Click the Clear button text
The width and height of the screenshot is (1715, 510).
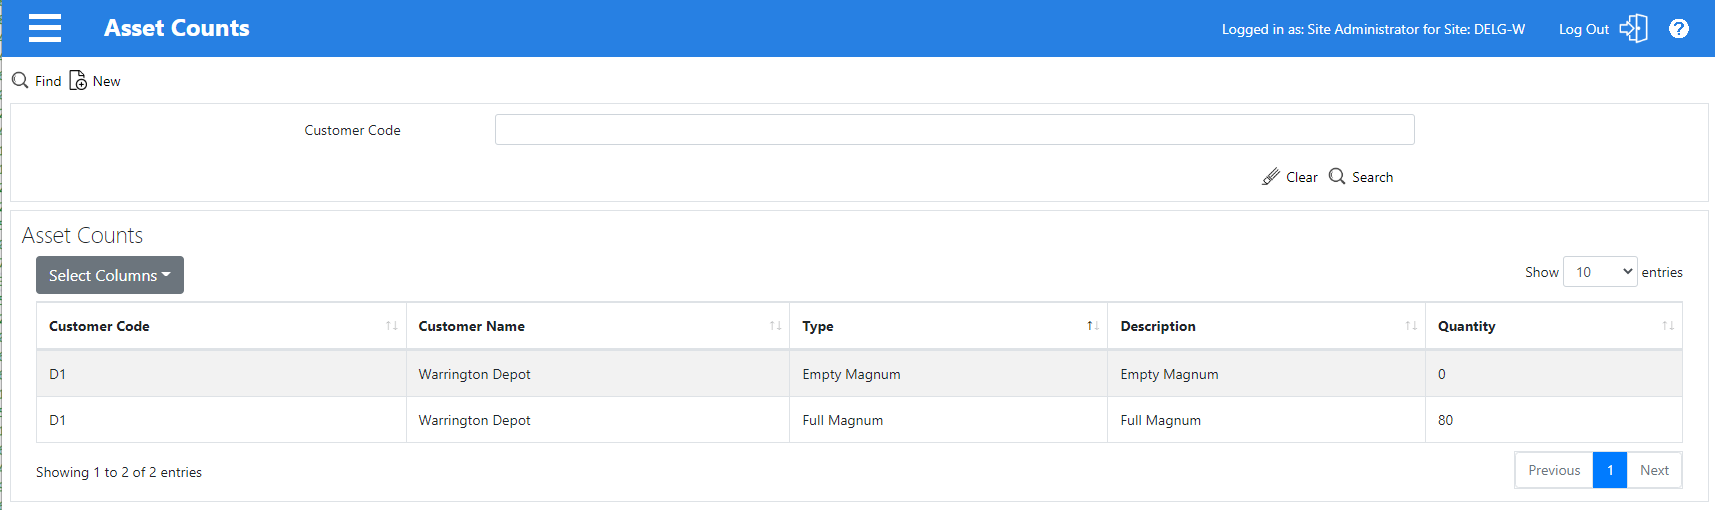(x=1302, y=178)
